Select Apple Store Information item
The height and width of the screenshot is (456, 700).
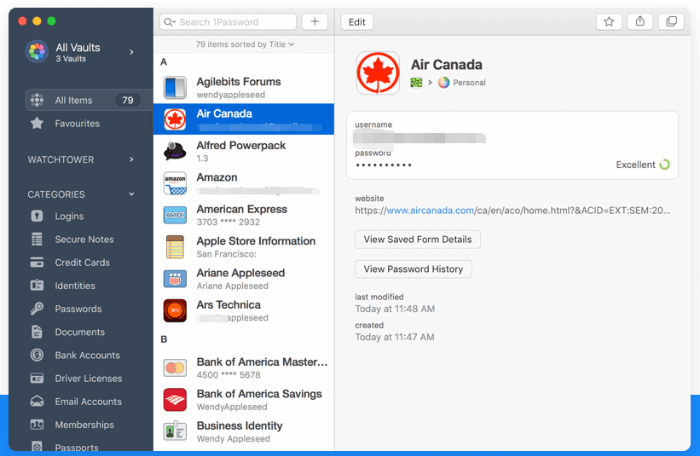(244, 247)
